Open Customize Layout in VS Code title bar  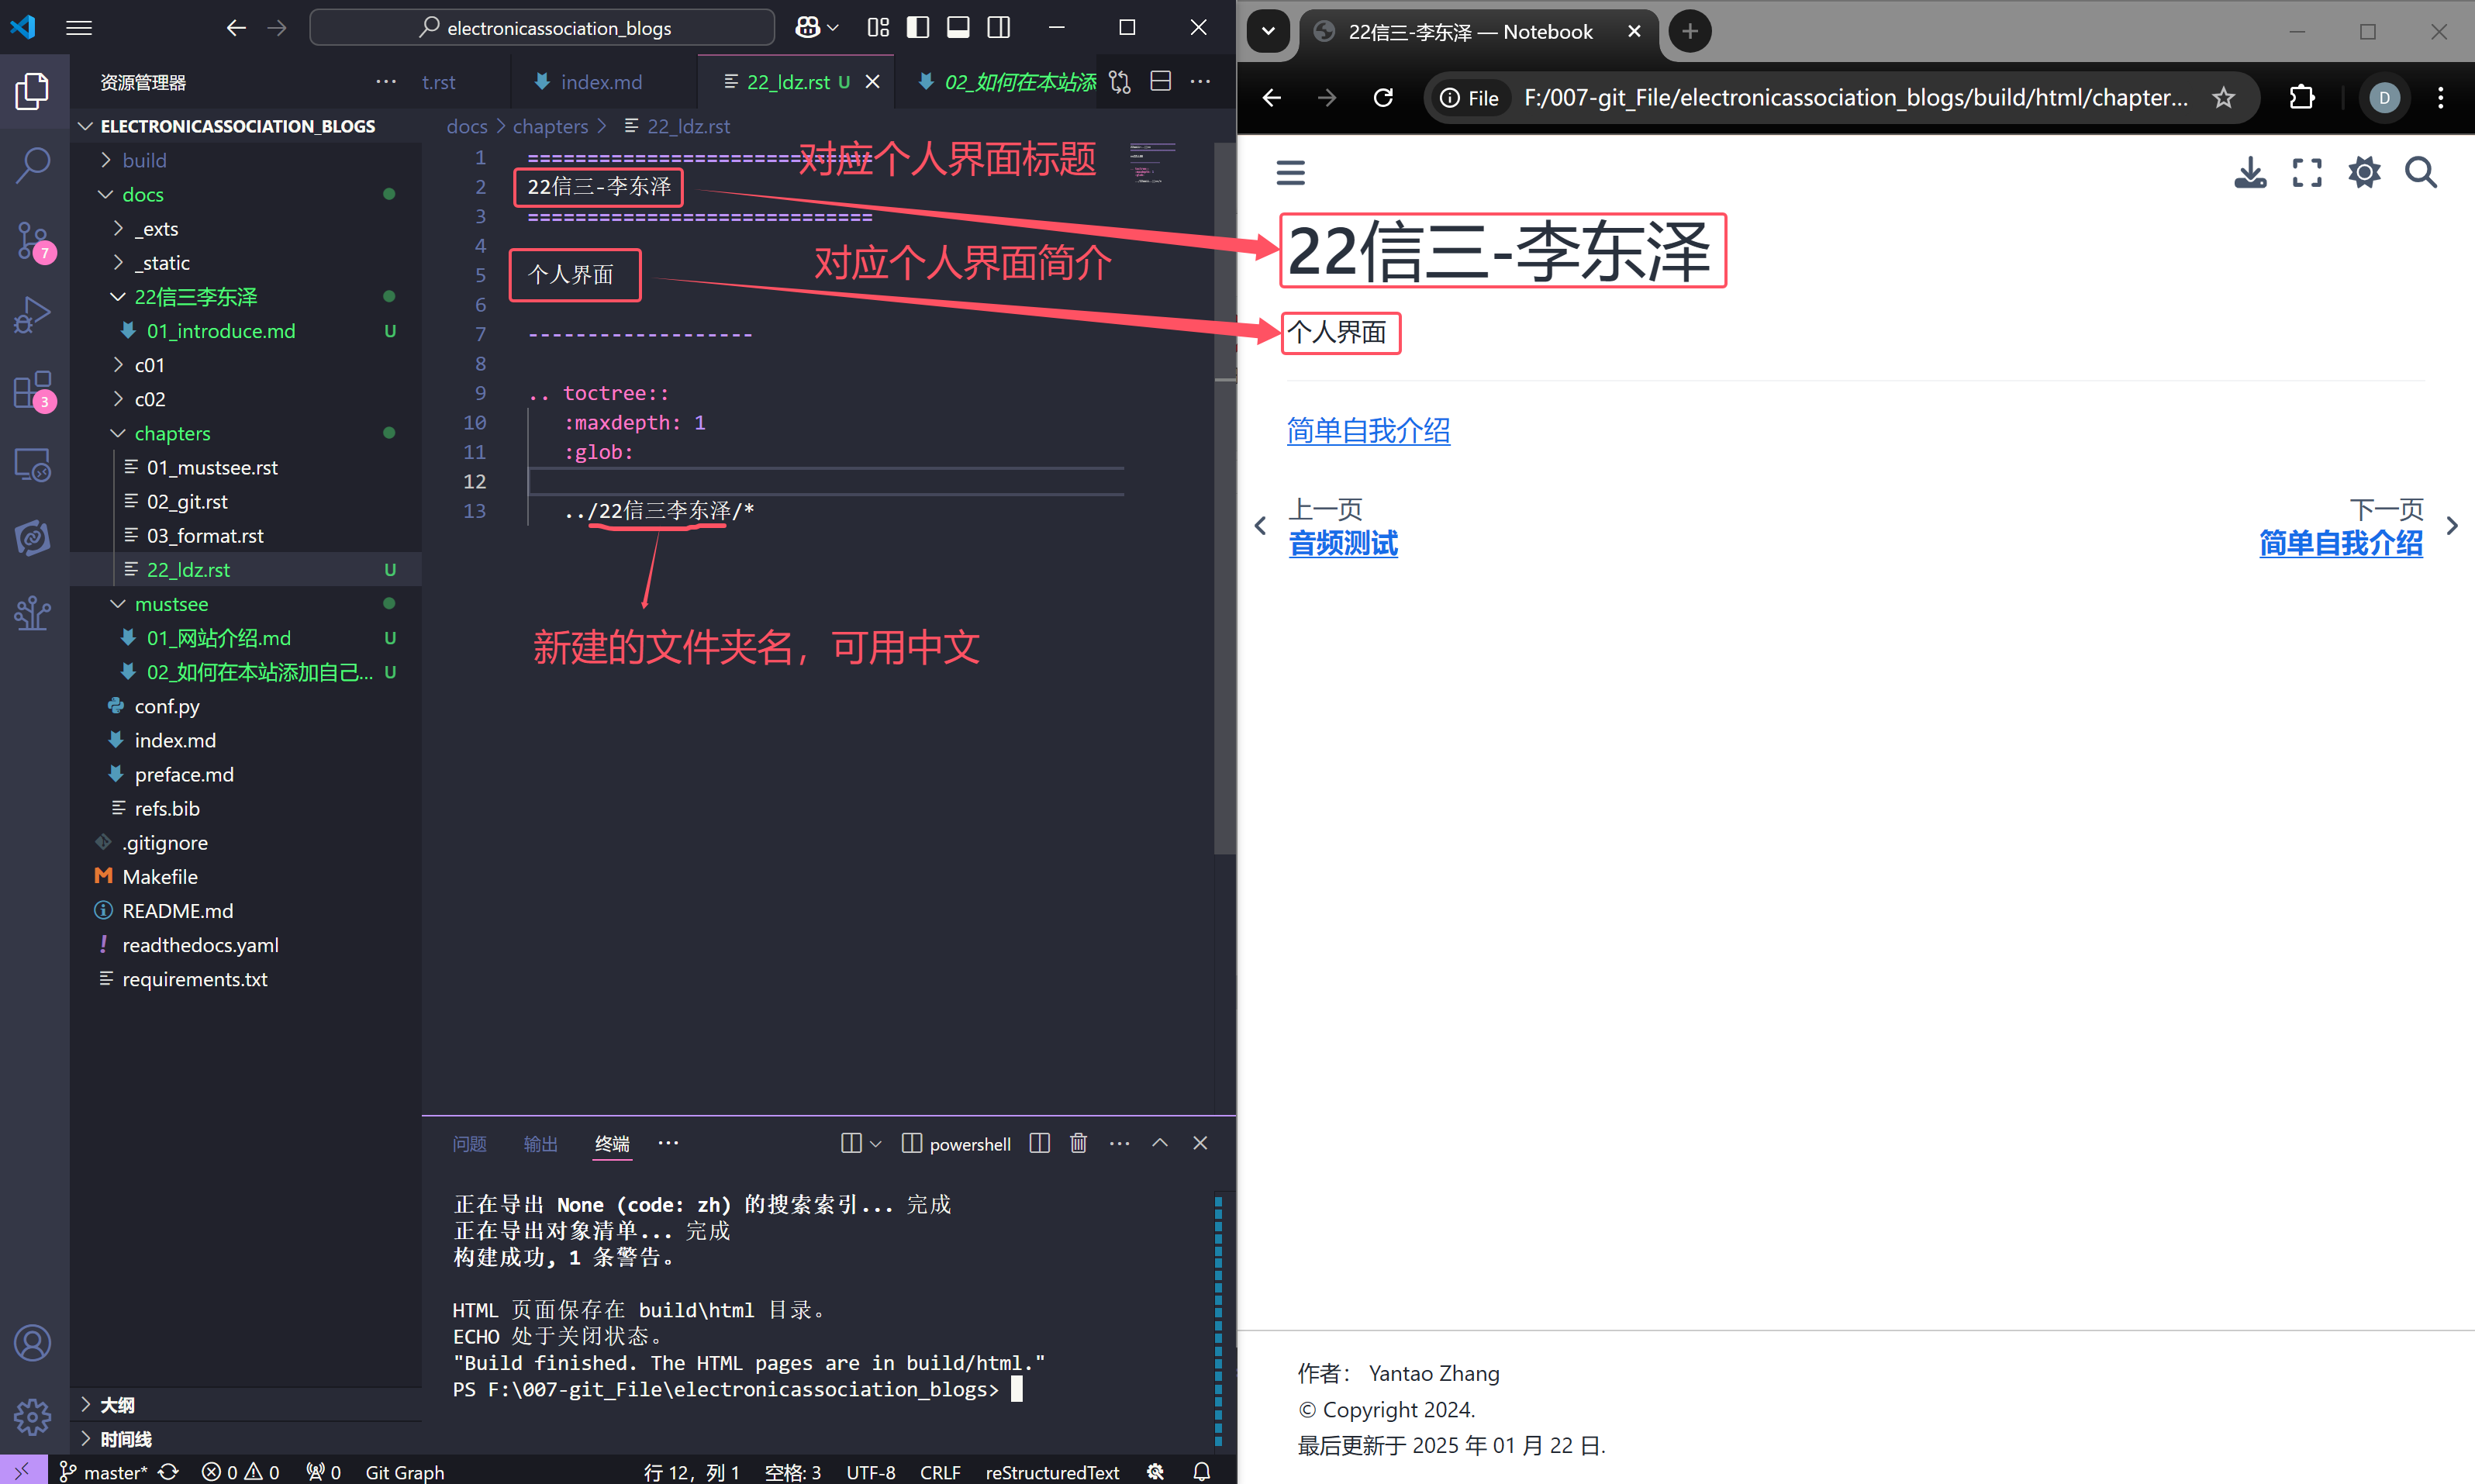[878, 28]
